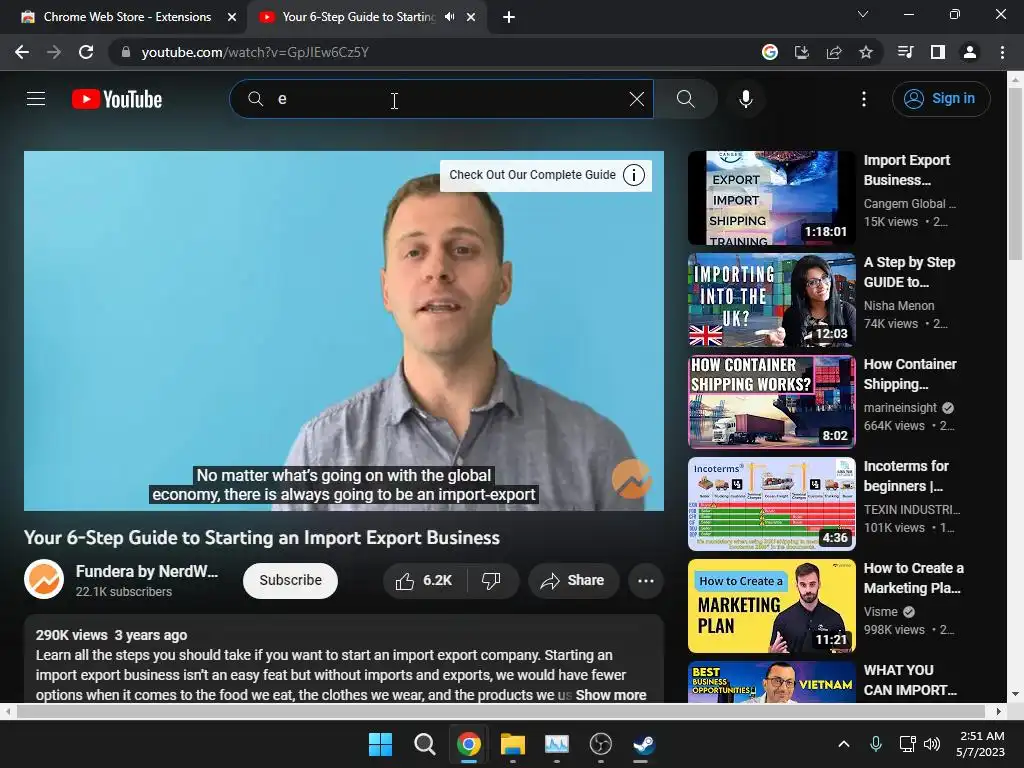Subscribe to Fundera channel
The height and width of the screenshot is (768, 1024).
(291, 581)
